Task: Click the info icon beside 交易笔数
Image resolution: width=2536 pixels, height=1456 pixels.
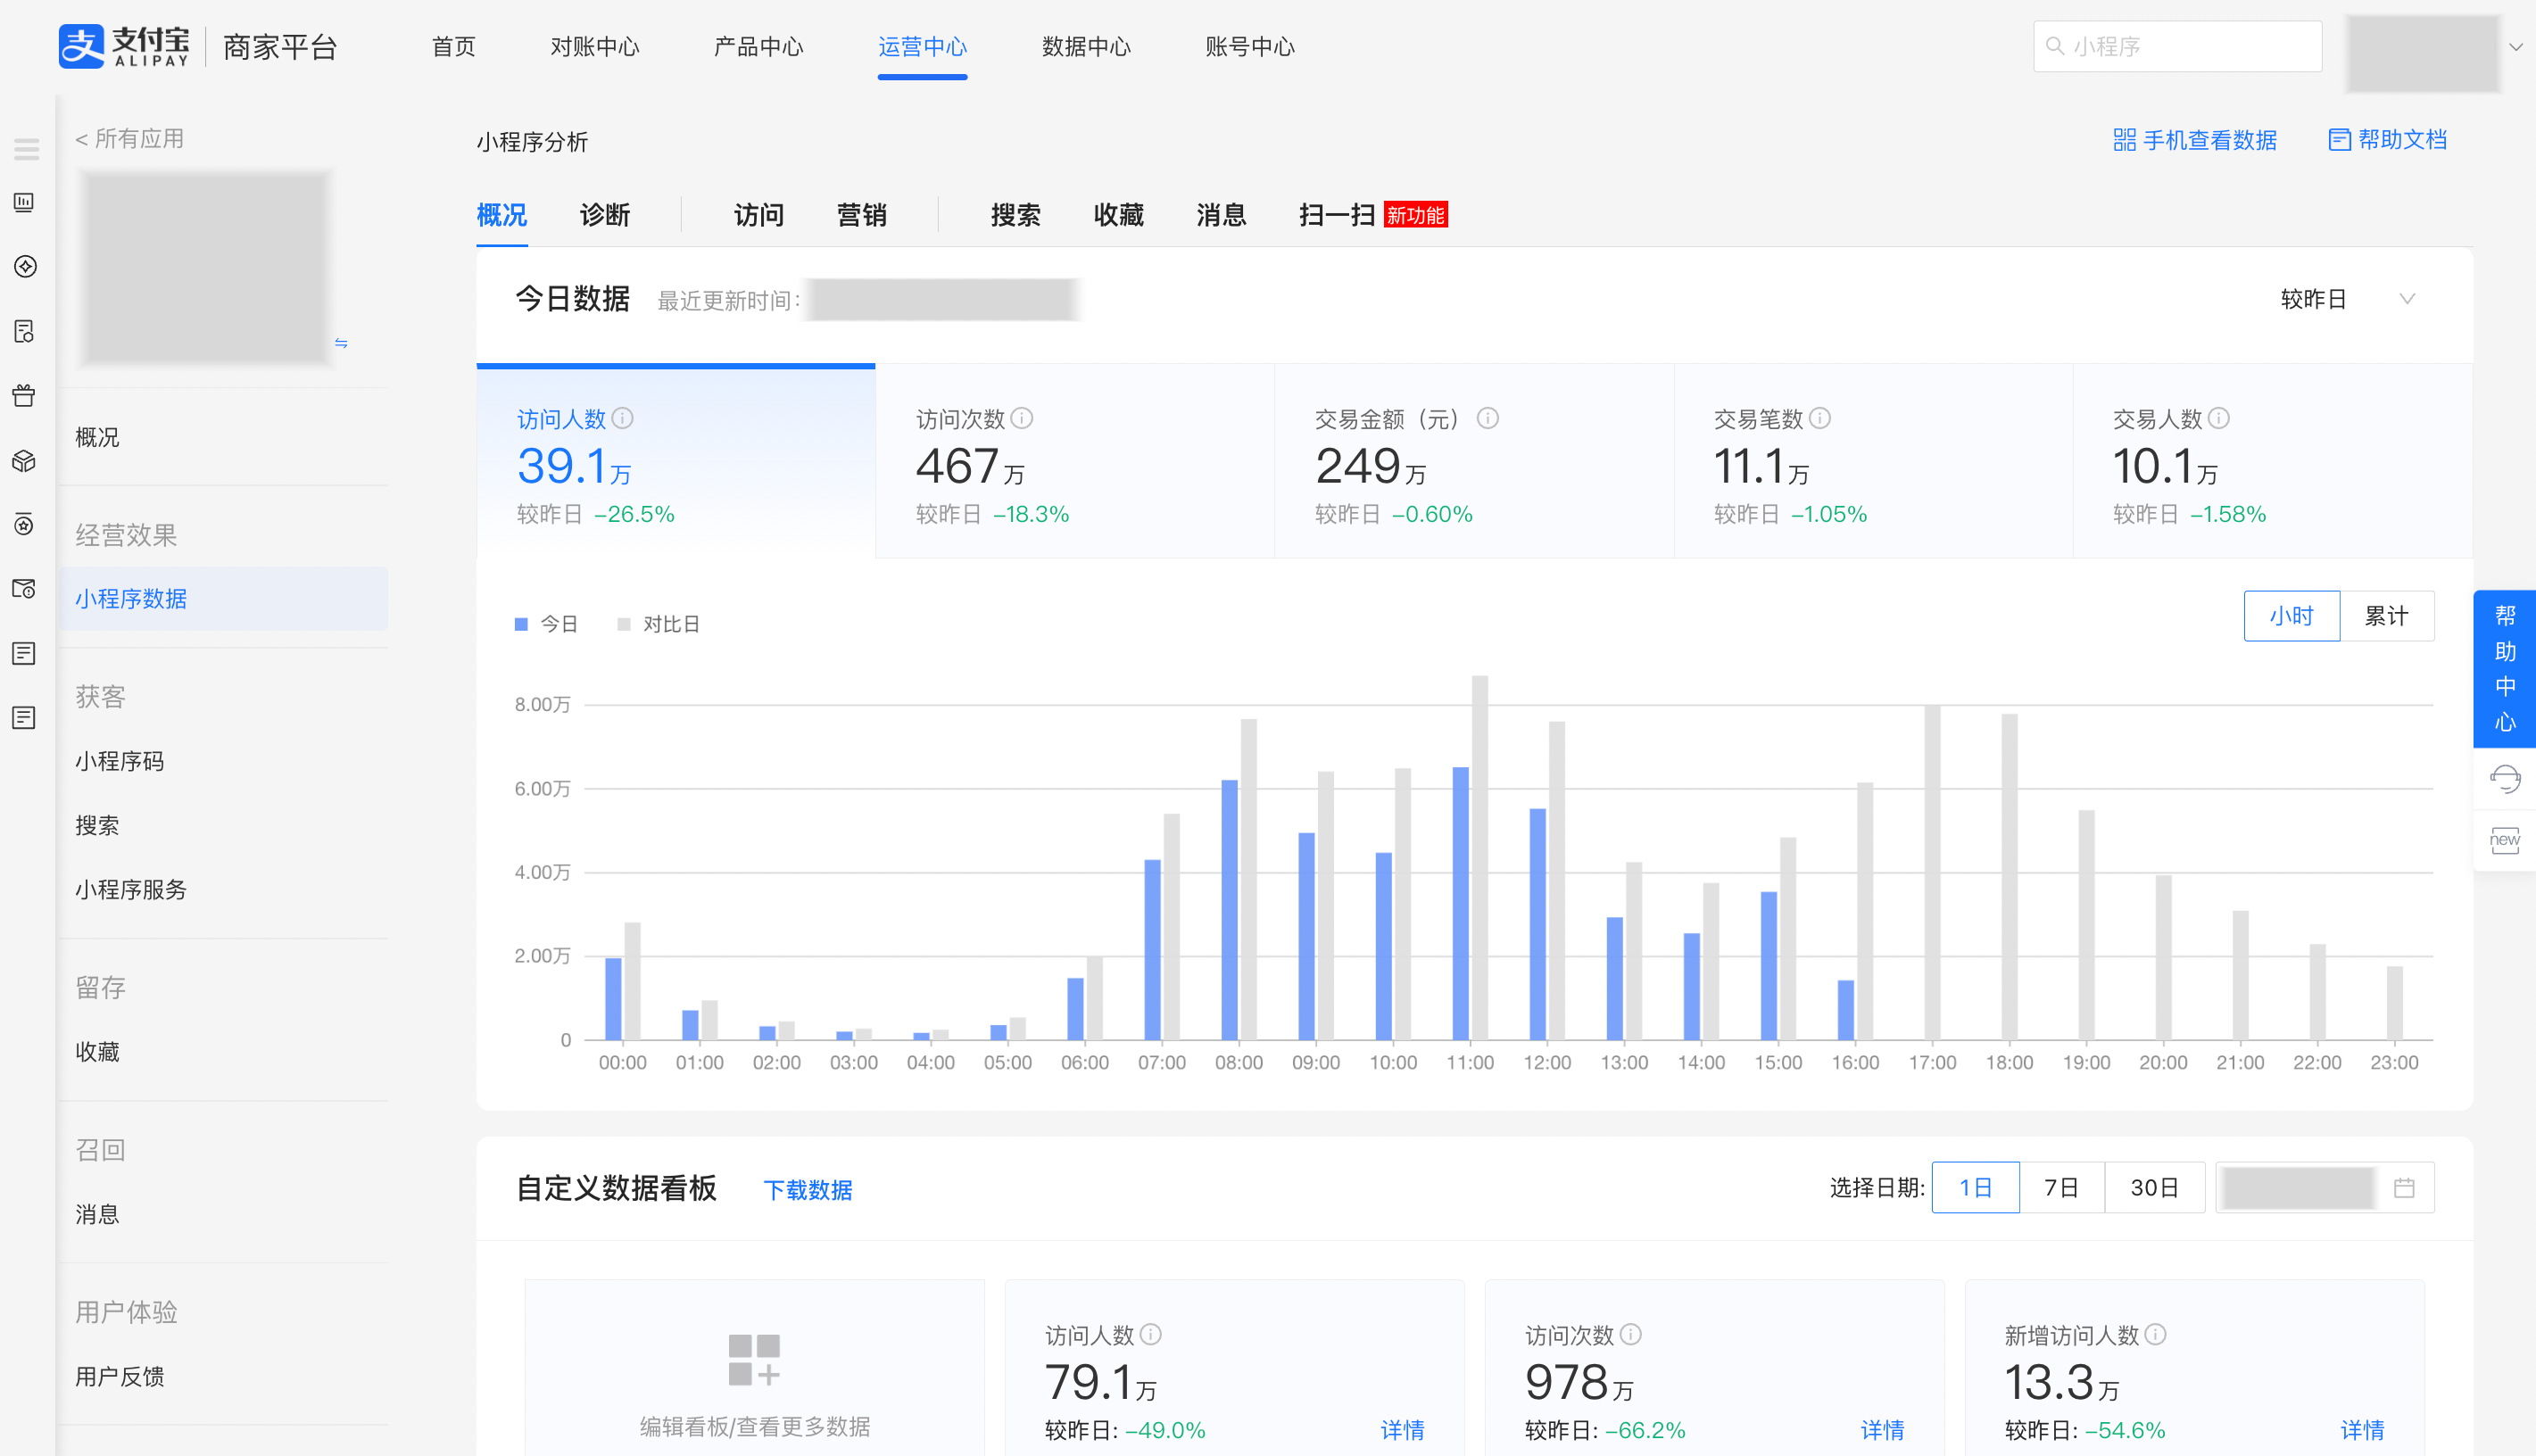Action: [x=1820, y=418]
